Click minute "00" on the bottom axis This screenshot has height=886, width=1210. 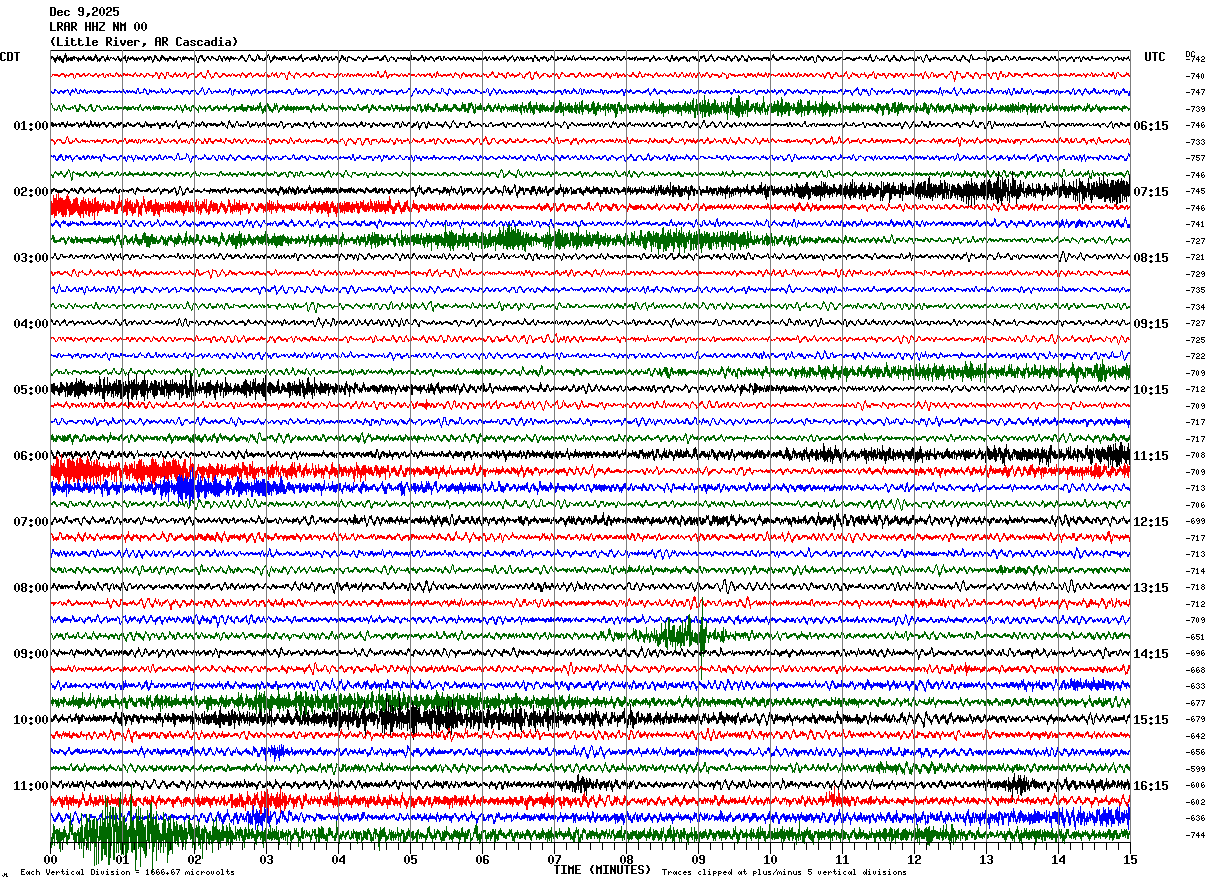[x=50, y=859]
